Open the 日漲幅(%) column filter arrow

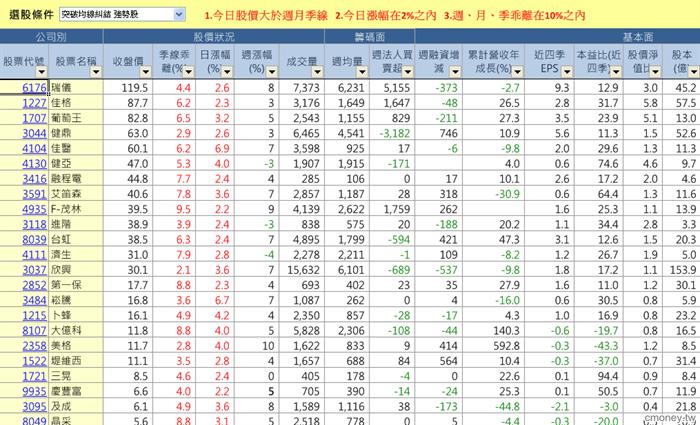click(227, 72)
